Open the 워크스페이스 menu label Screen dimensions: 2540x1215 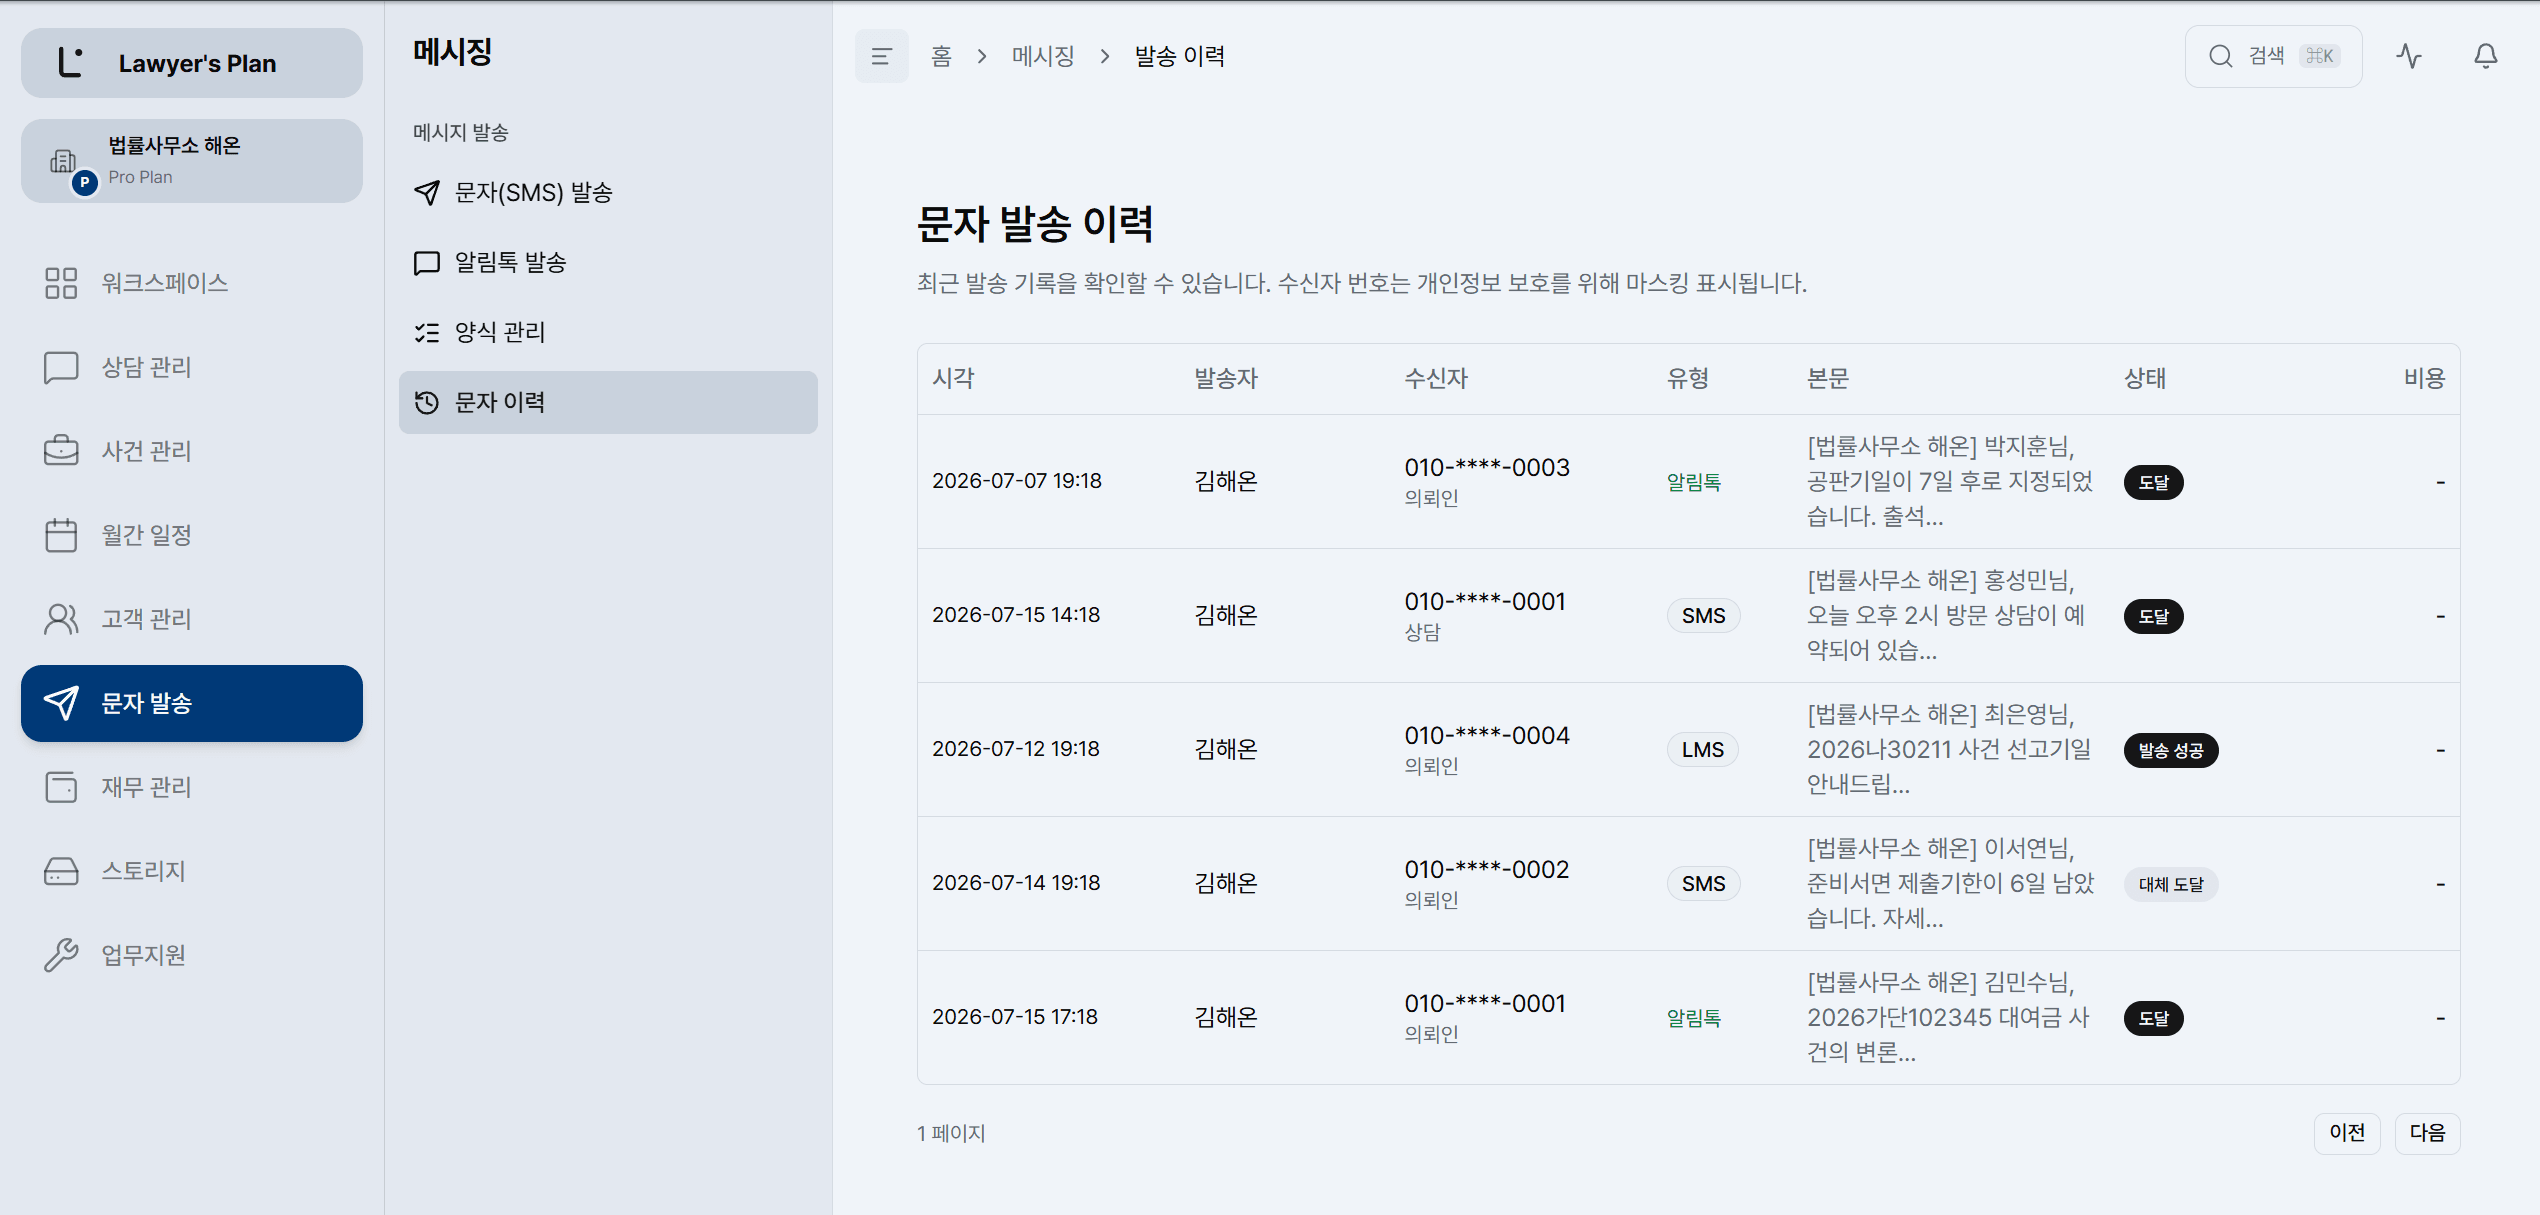tap(165, 283)
